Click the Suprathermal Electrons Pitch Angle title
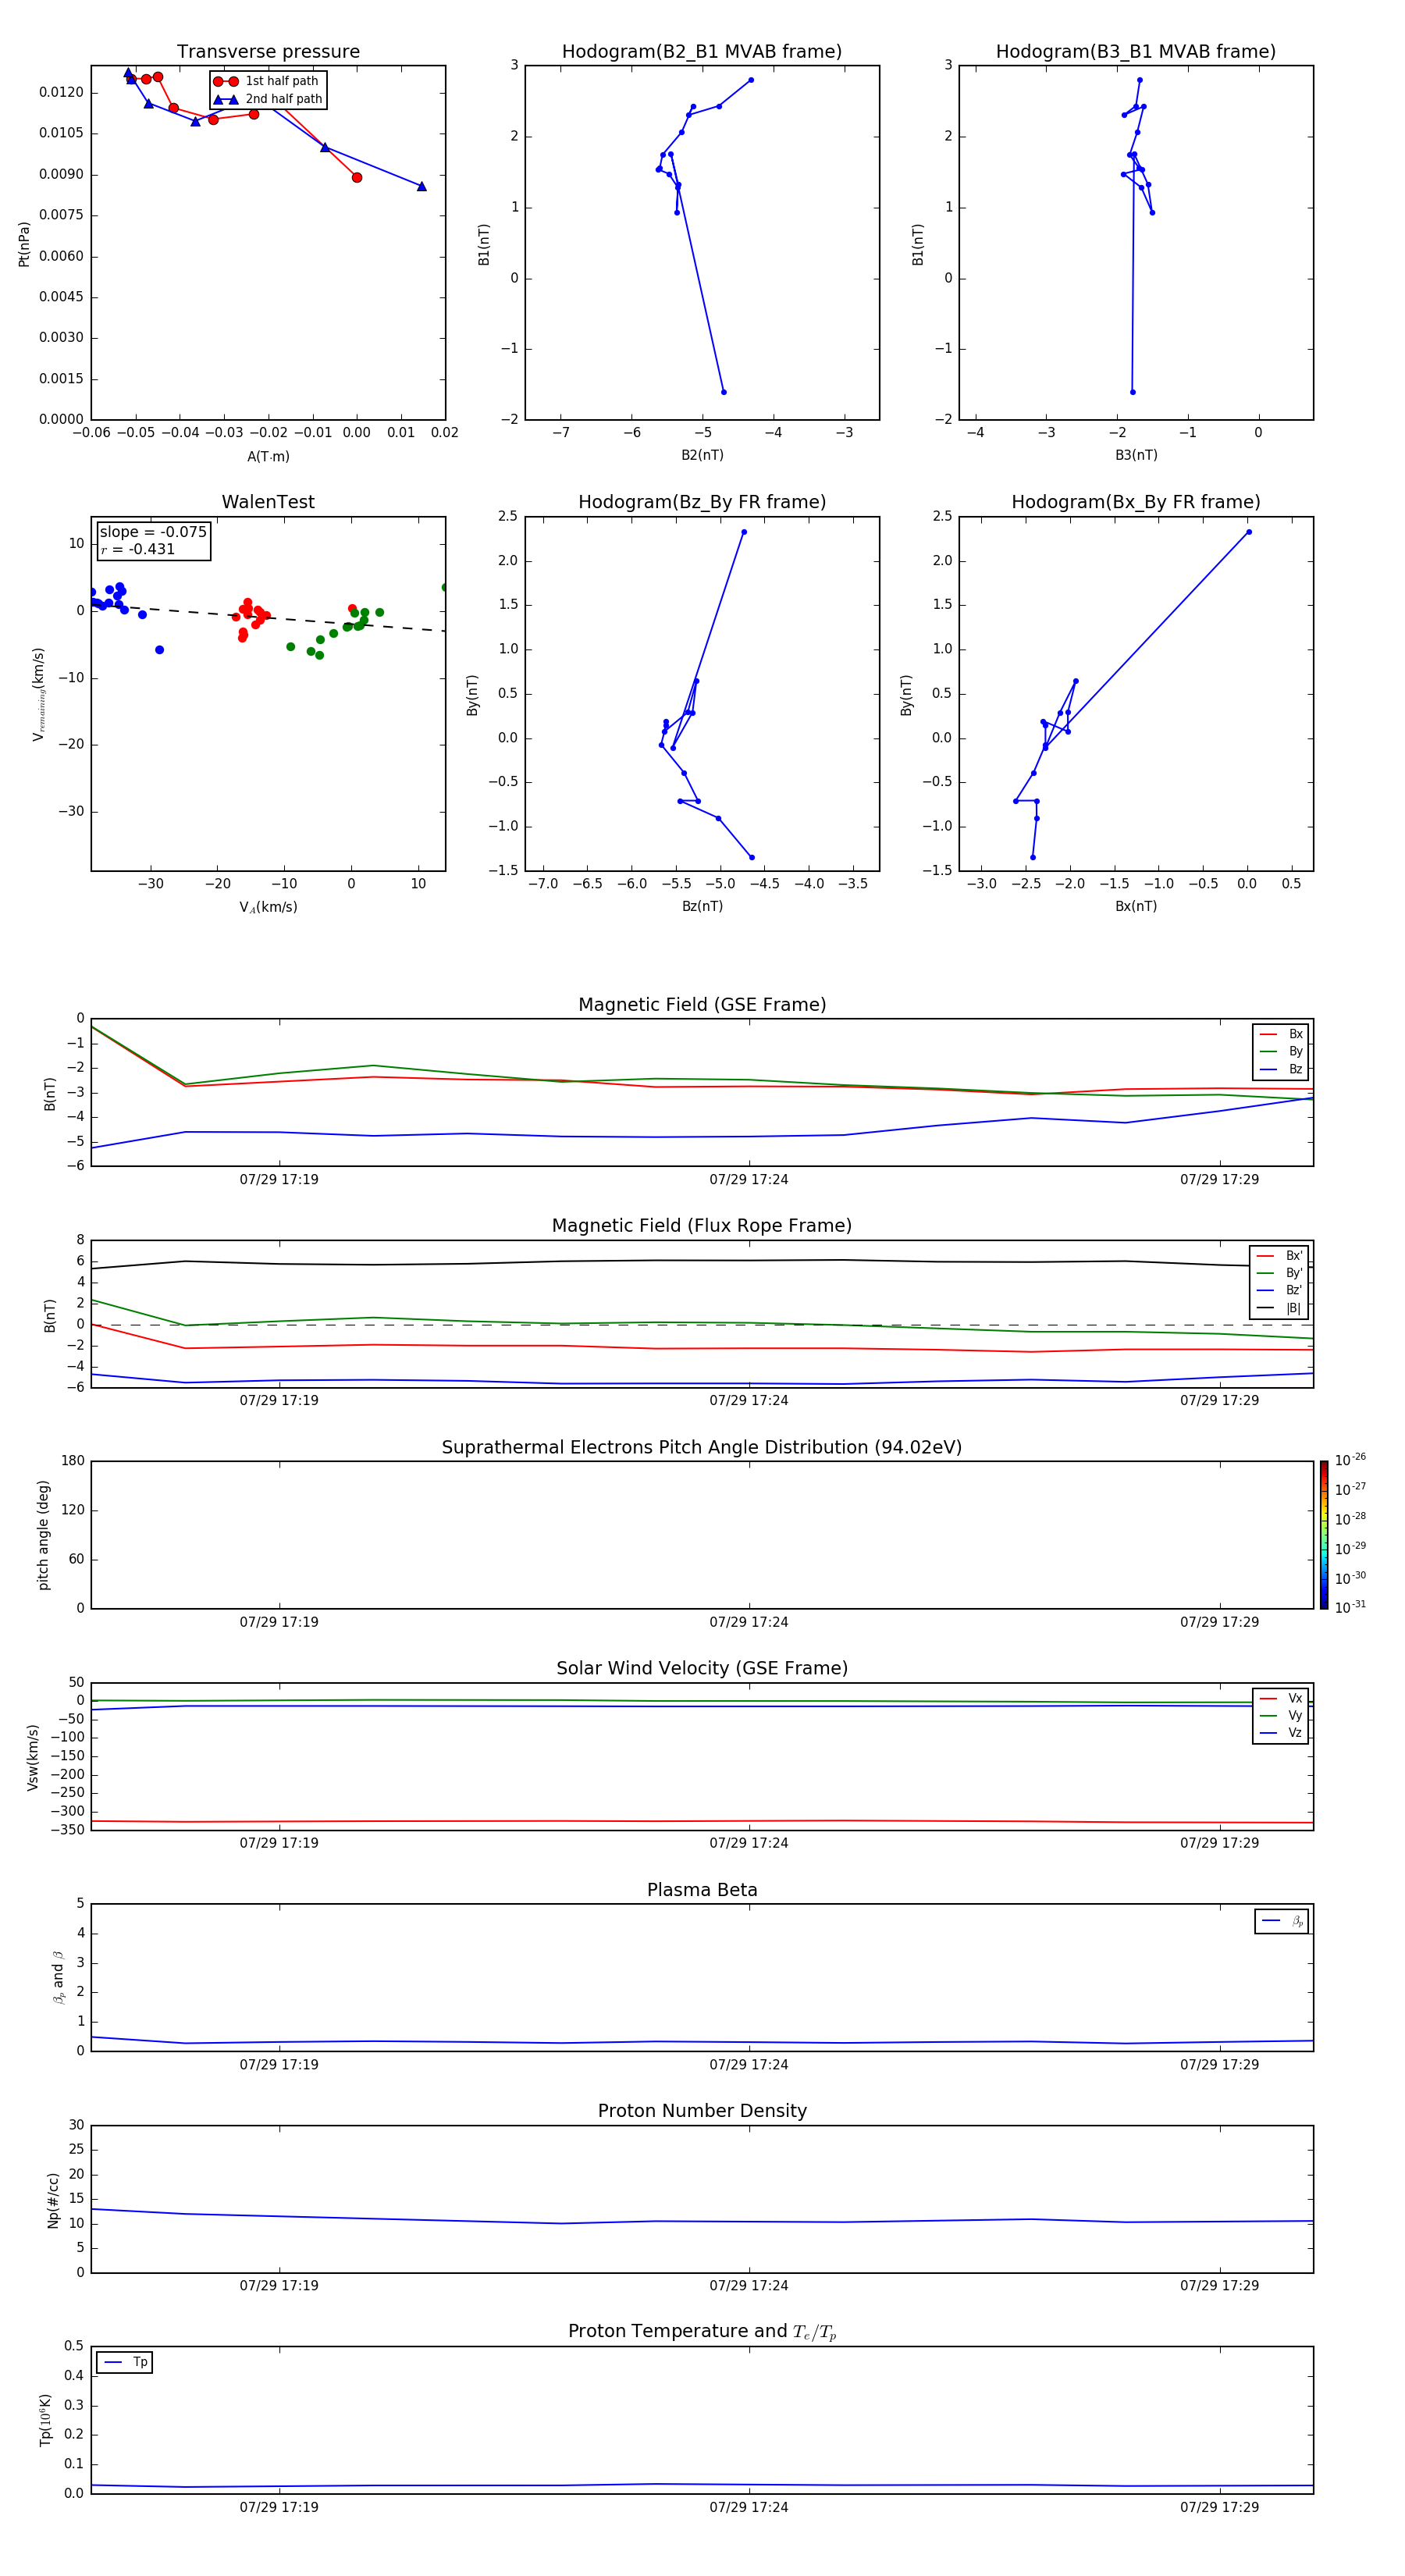 coord(702,1448)
